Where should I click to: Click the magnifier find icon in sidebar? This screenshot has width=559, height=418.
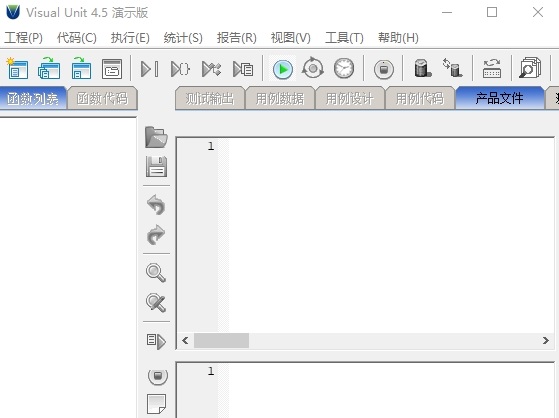[x=156, y=273]
